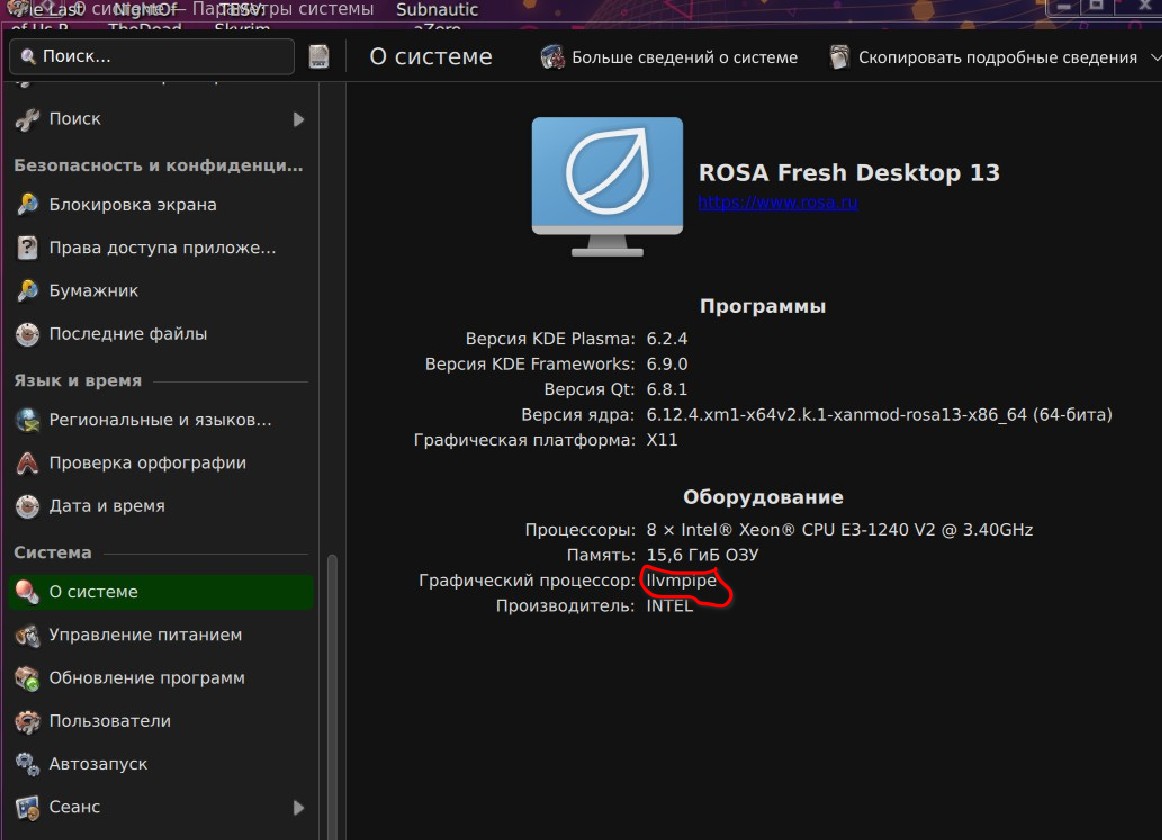
Task: Expand the Поиск submenu arrow
Action: tap(299, 119)
